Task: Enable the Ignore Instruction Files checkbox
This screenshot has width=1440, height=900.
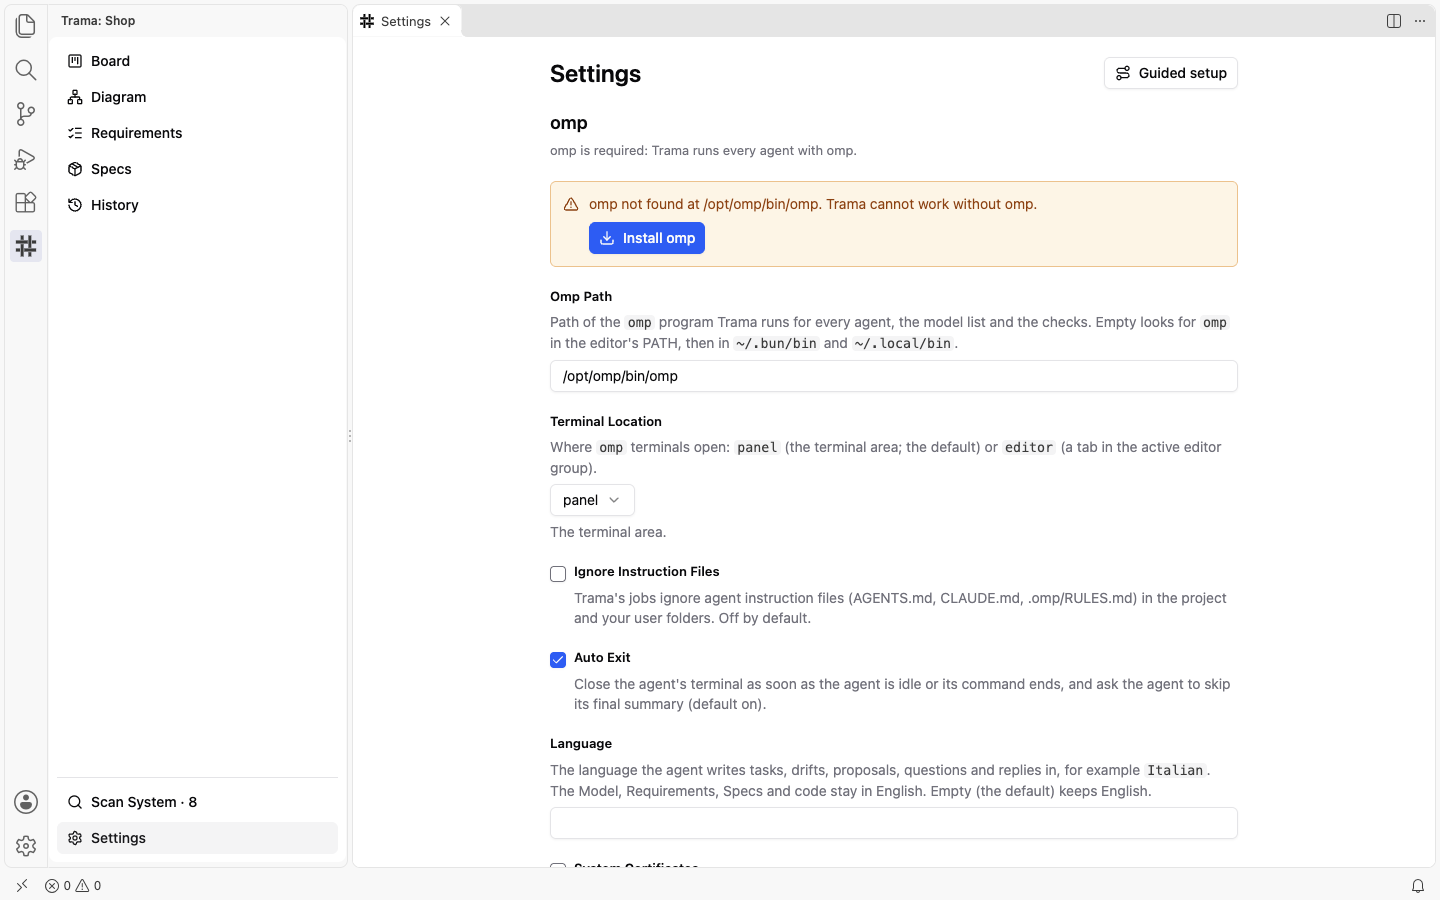Action: pyautogui.click(x=558, y=574)
